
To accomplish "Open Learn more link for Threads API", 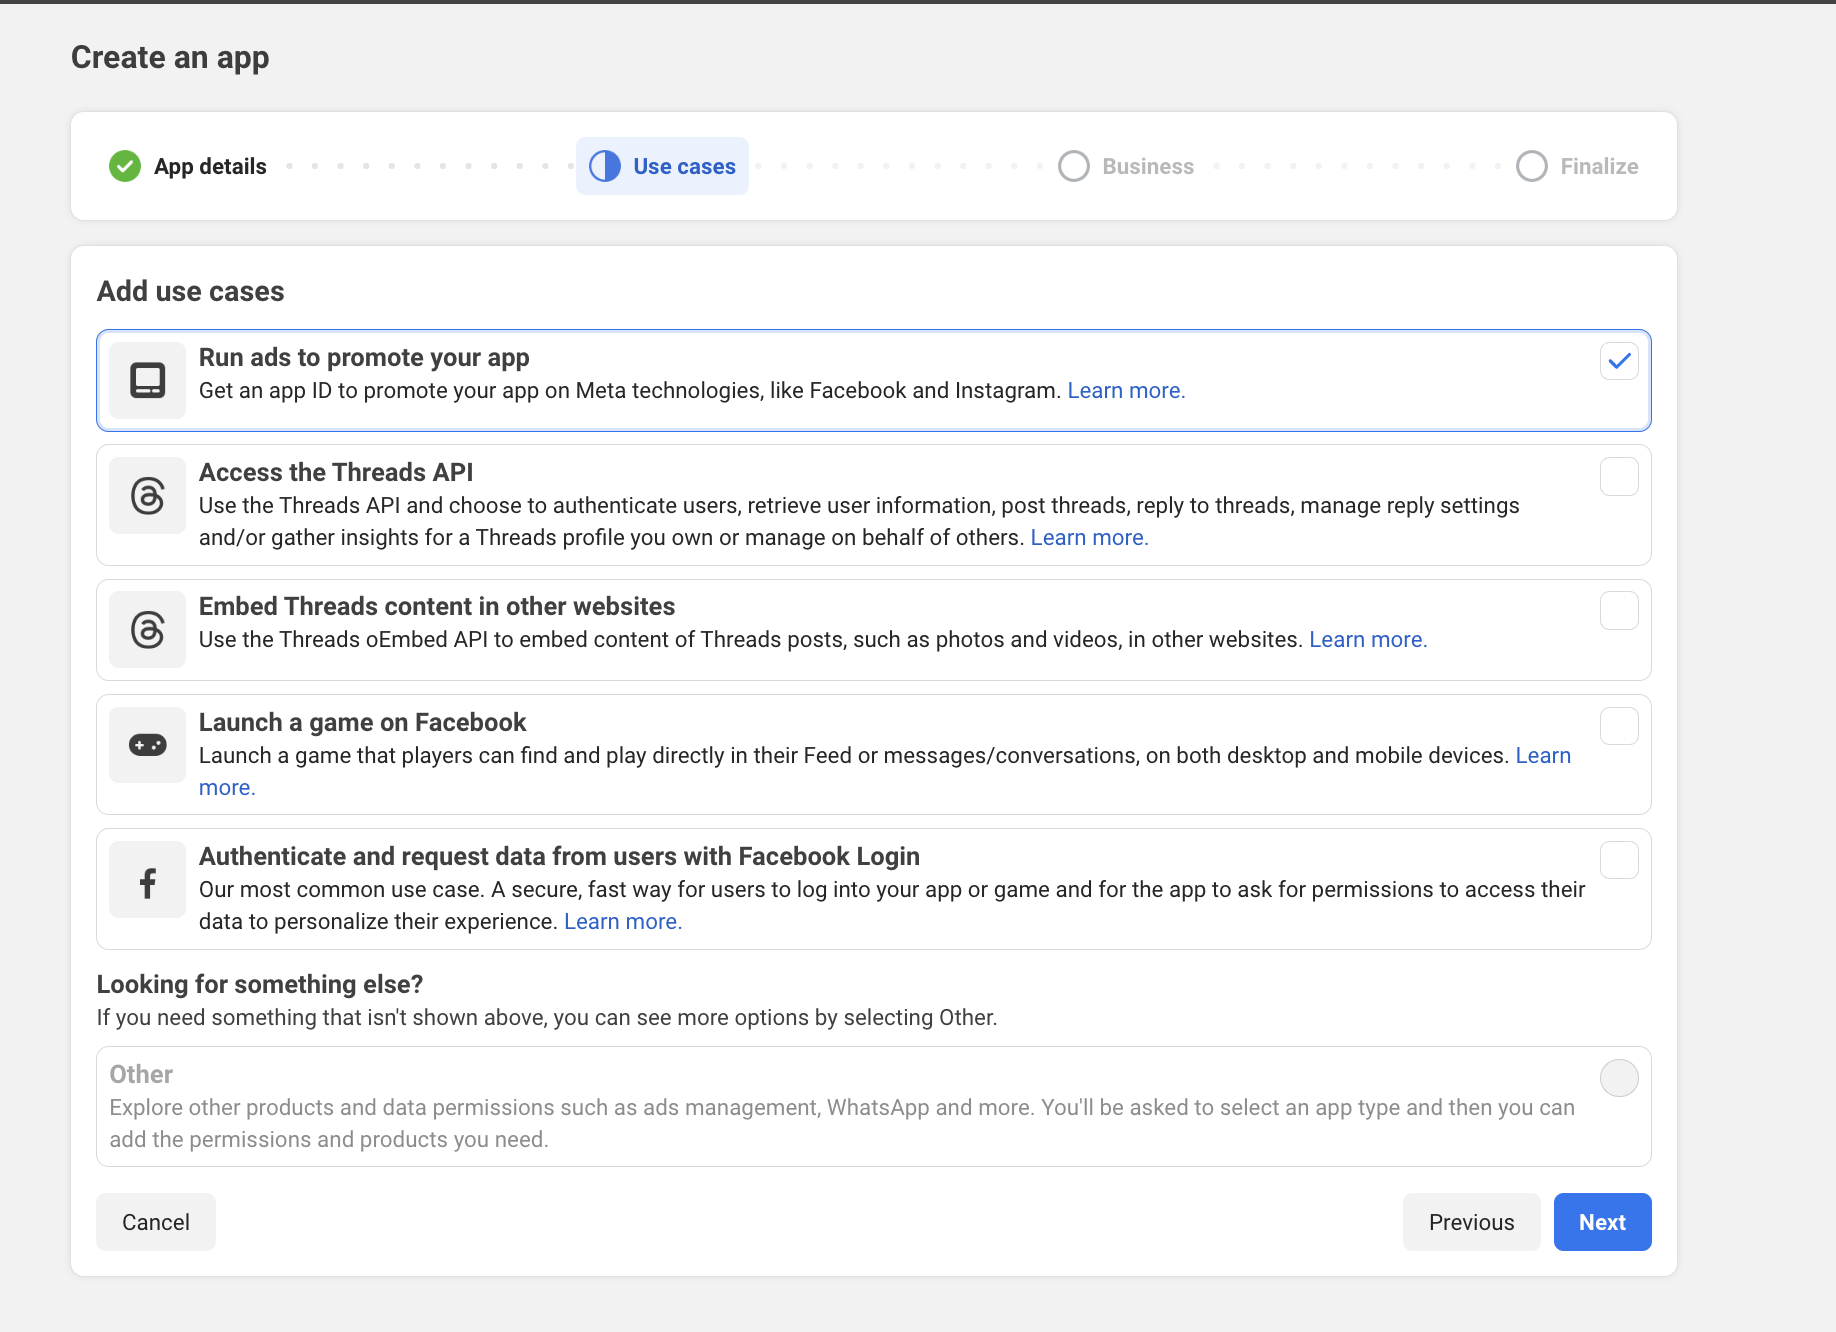I will pos(1089,538).
